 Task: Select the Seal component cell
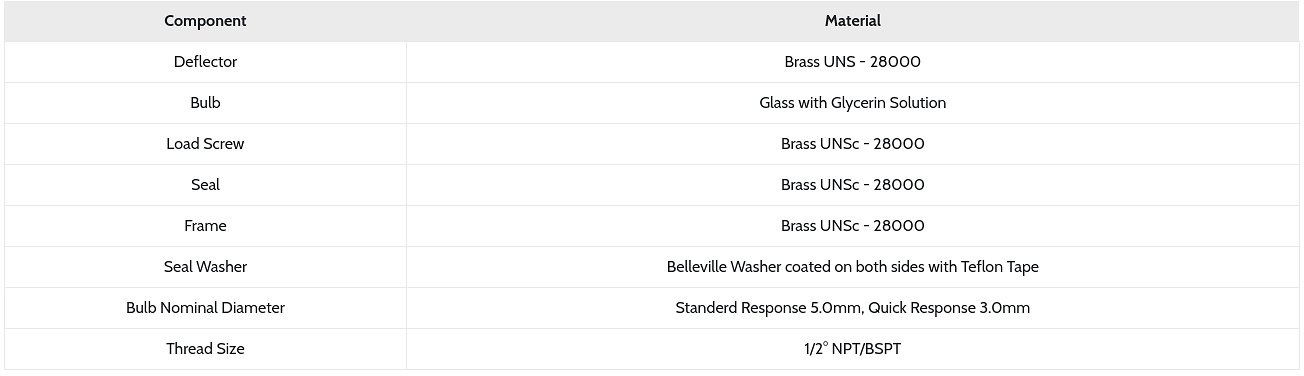click(x=205, y=185)
